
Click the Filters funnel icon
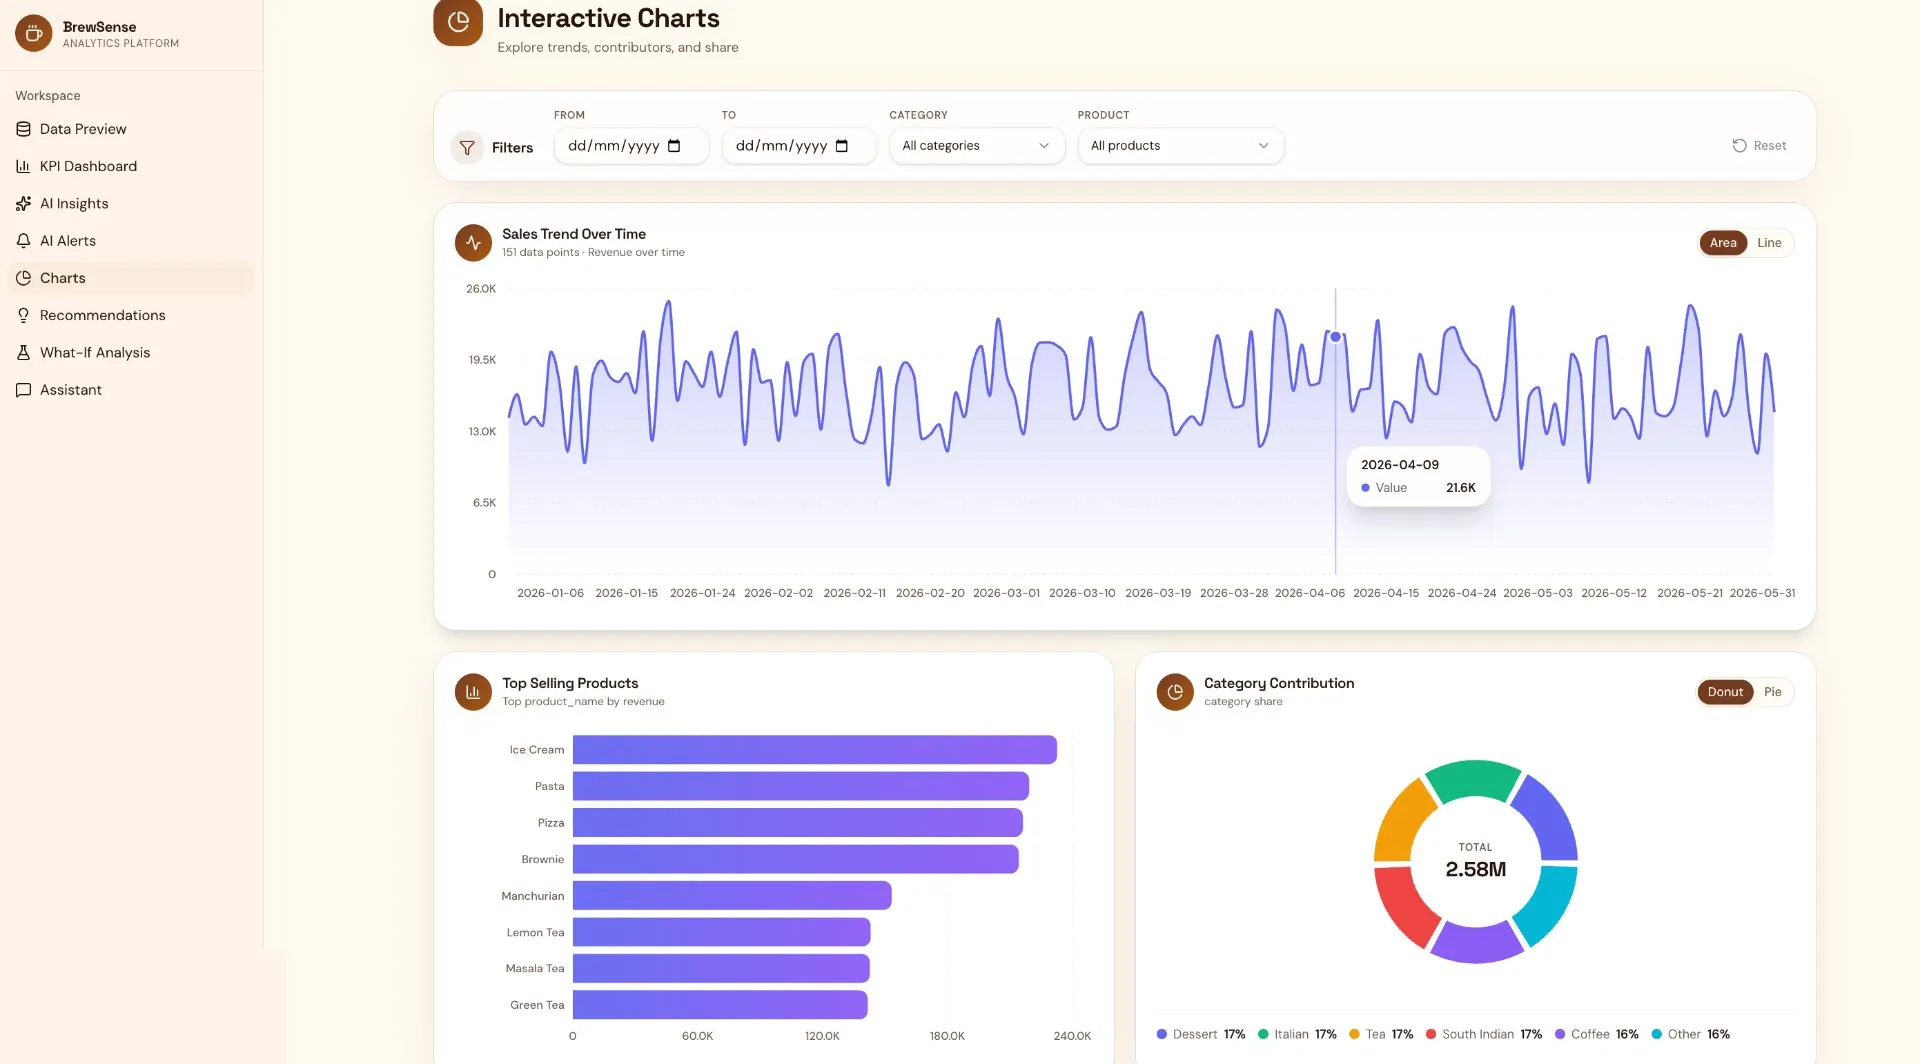467,147
